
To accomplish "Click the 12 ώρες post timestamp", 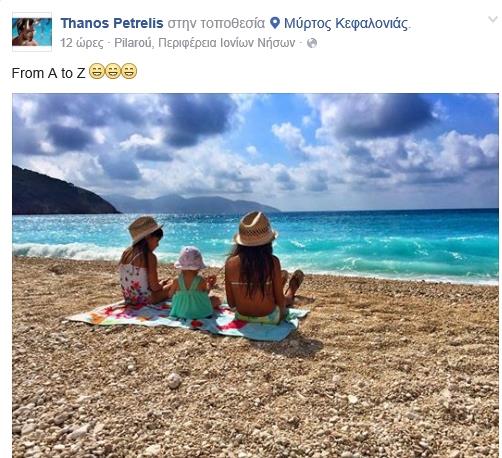I will (82, 43).
